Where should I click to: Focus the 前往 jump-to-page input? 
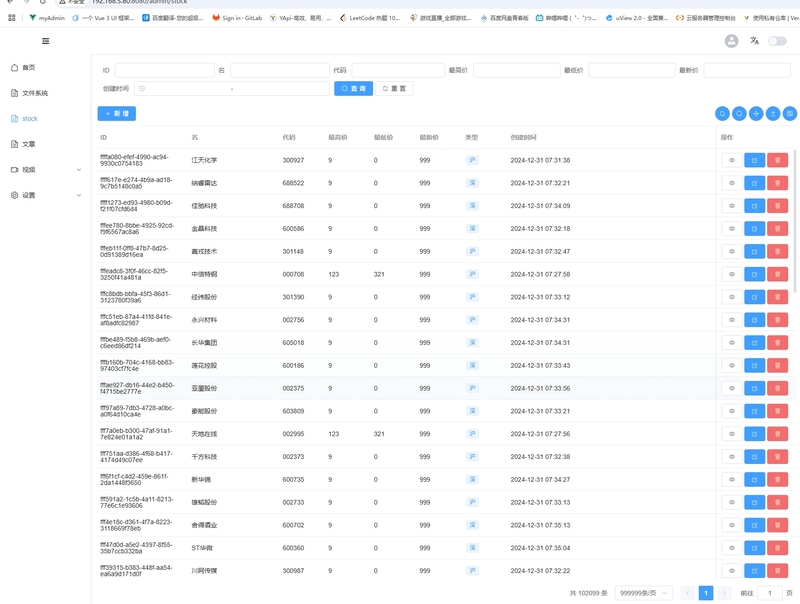pyautogui.click(x=769, y=593)
